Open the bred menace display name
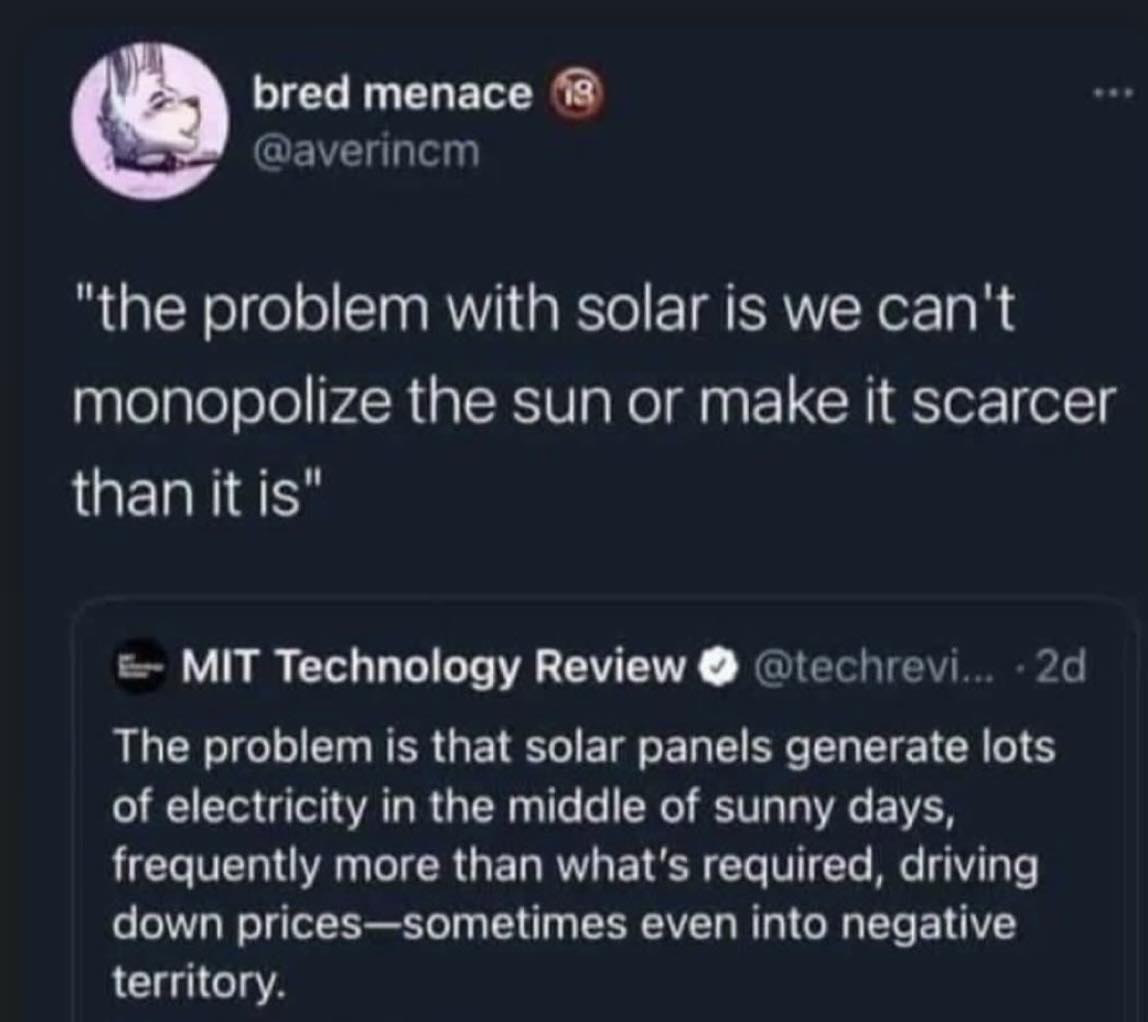The width and height of the screenshot is (1148, 1022). tap(392, 94)
